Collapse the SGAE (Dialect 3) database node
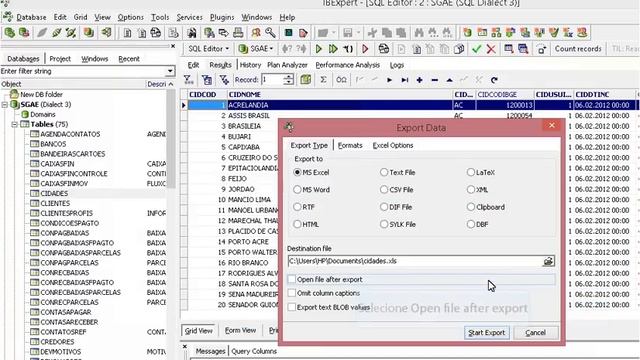The width and height of the screenshot is (640, 360). [x=5, y=104]
